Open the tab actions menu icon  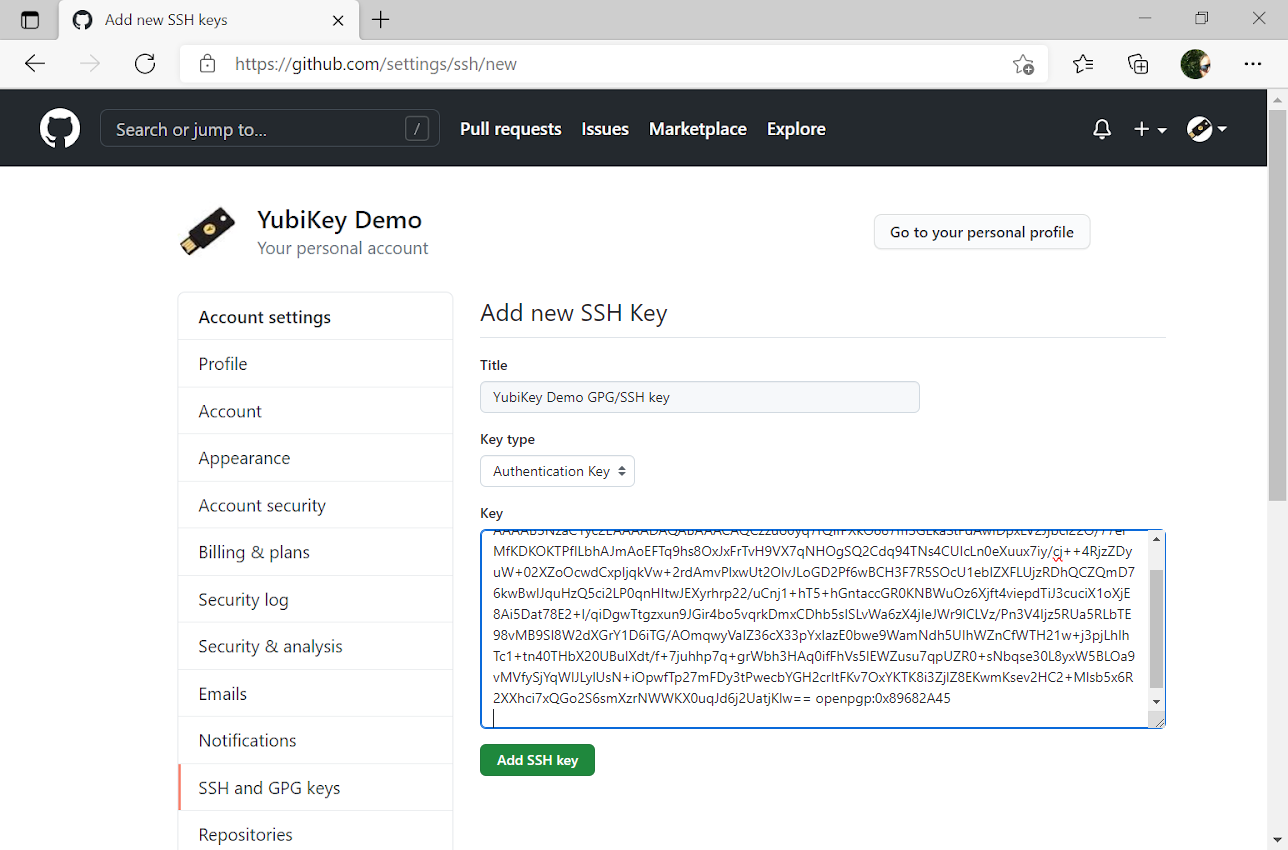30,20
